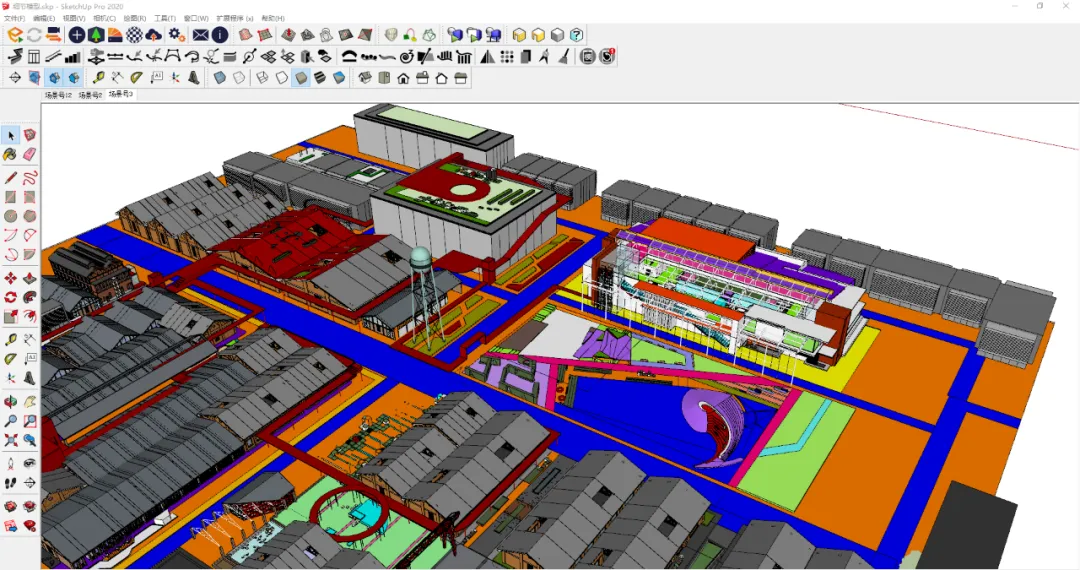This screenshot has height=570, width=1080.
Task: Open the round info 'i' icon
Action: [220, 35]
